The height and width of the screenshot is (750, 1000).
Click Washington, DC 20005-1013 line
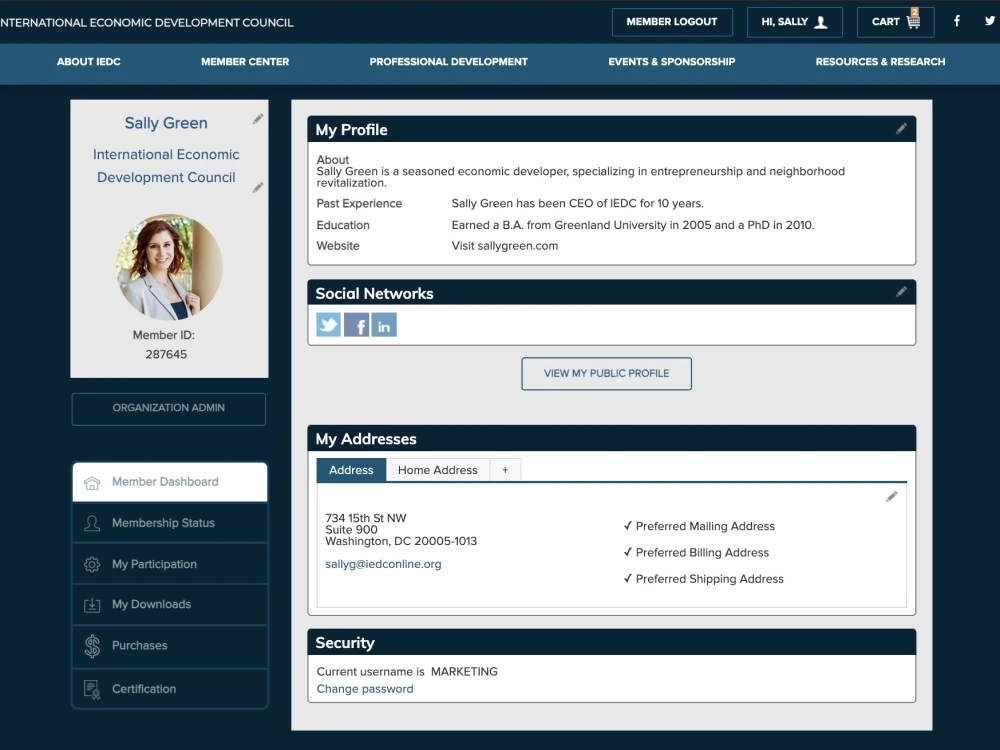pyautogui.click(x=401, y=541)
